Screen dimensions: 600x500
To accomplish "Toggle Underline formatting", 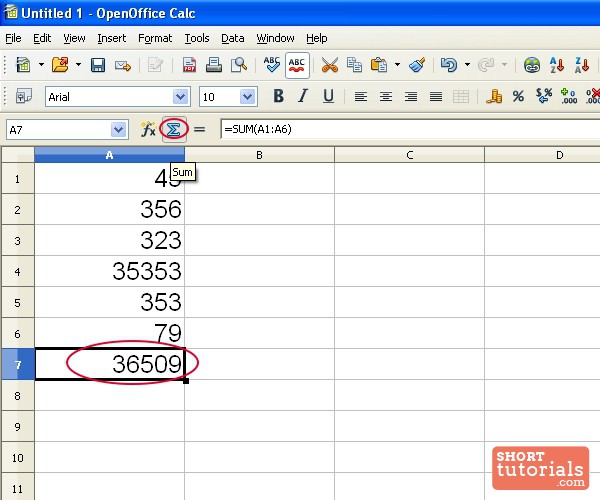I will click(328, 96).
